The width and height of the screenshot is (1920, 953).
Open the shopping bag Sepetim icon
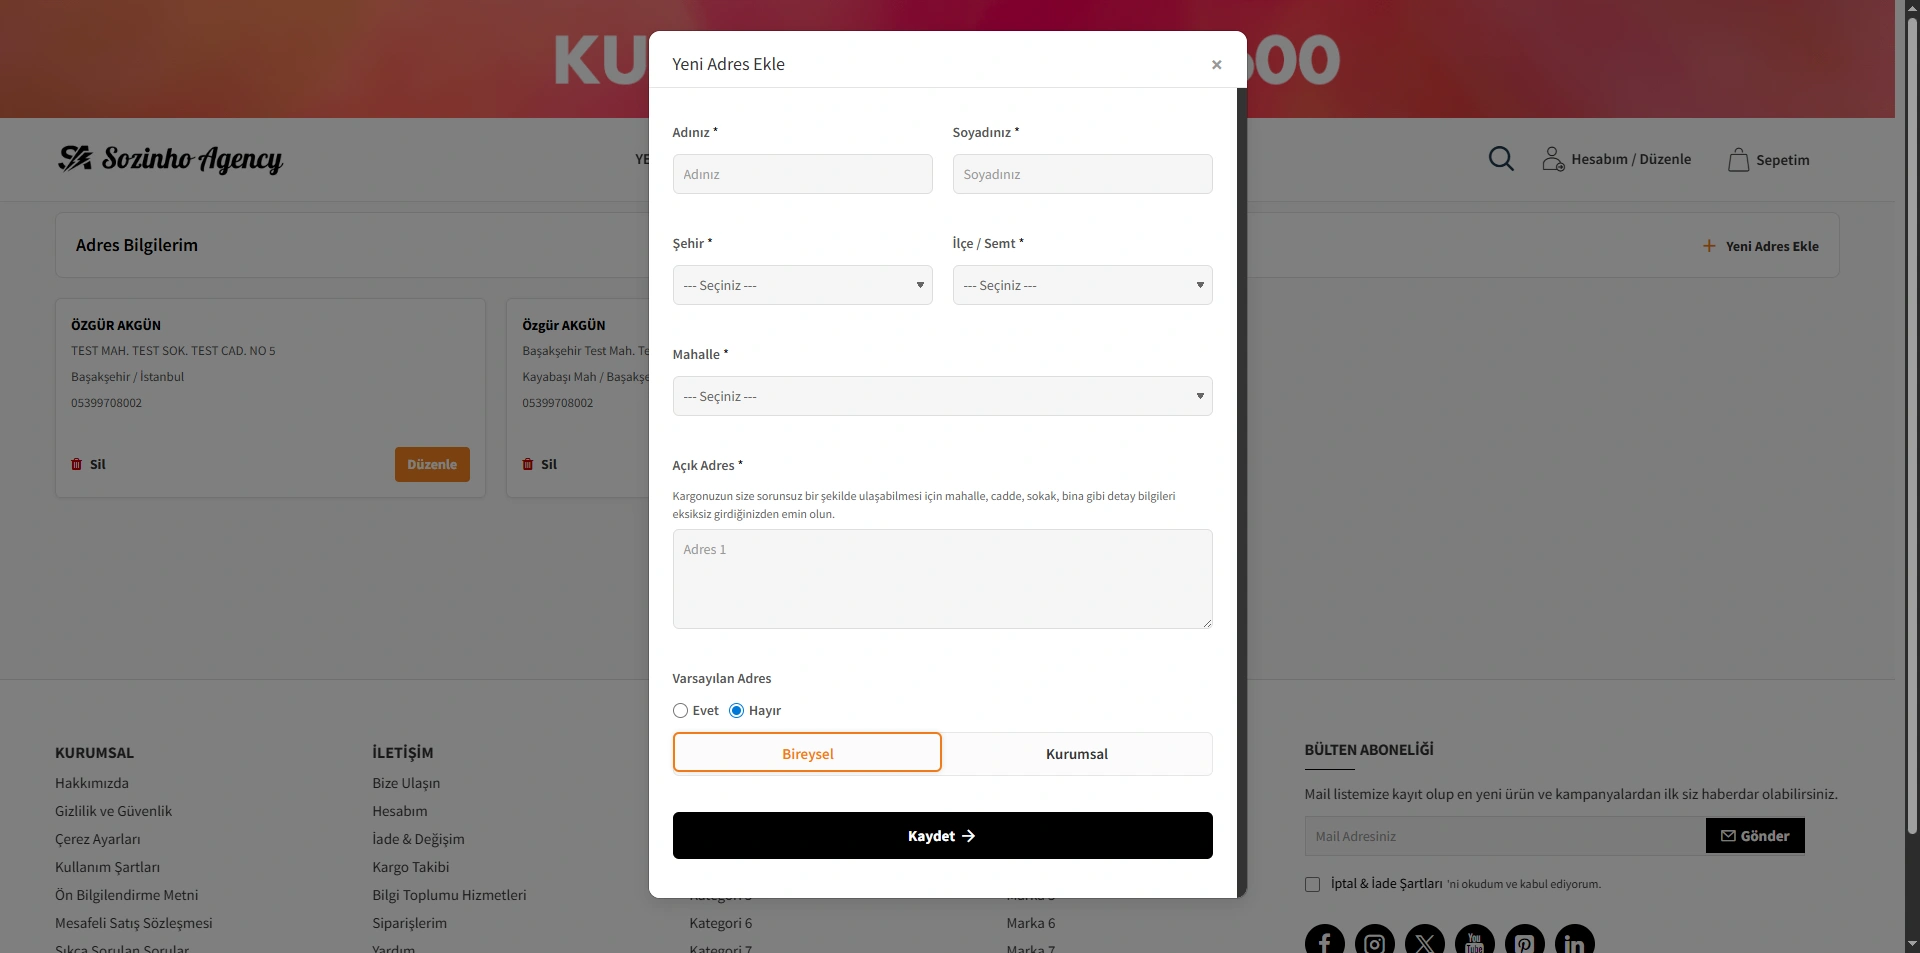pos(1738,160)
